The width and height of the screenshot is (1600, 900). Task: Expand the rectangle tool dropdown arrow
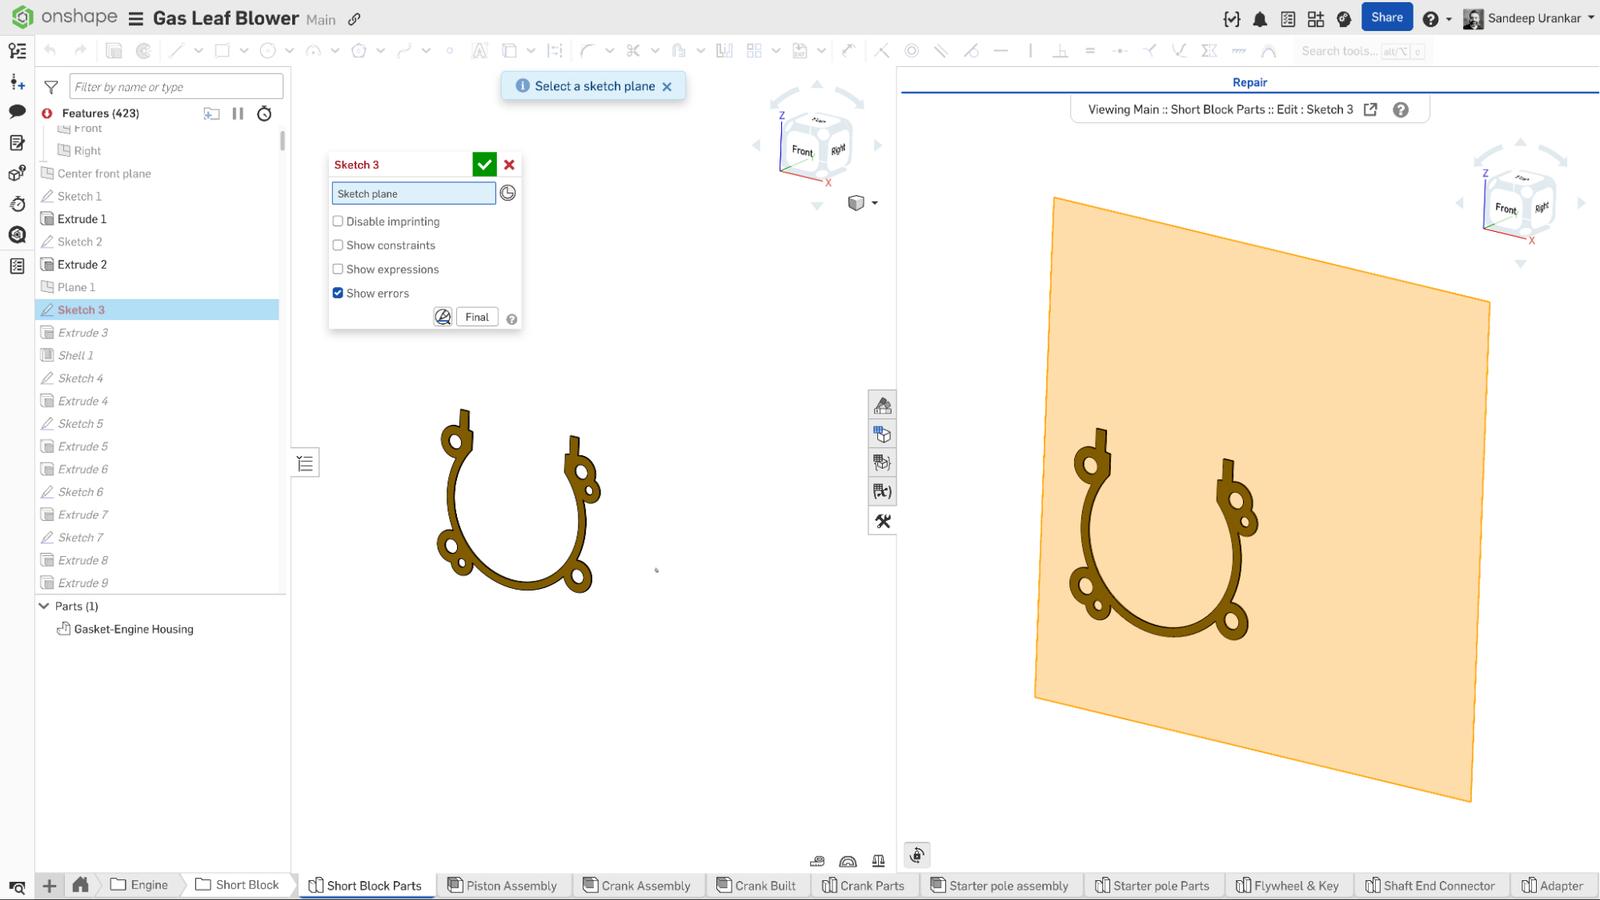[x=242, y=50]
